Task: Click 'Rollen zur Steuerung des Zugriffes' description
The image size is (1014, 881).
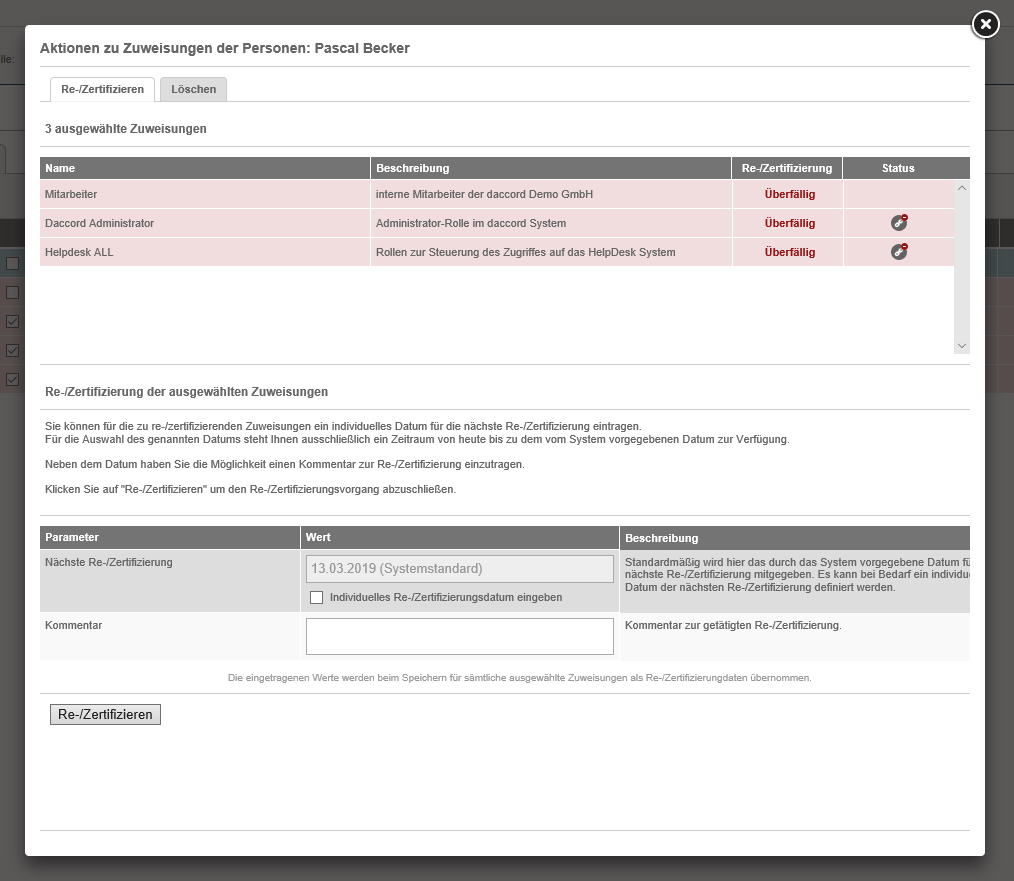Action: 525,252
